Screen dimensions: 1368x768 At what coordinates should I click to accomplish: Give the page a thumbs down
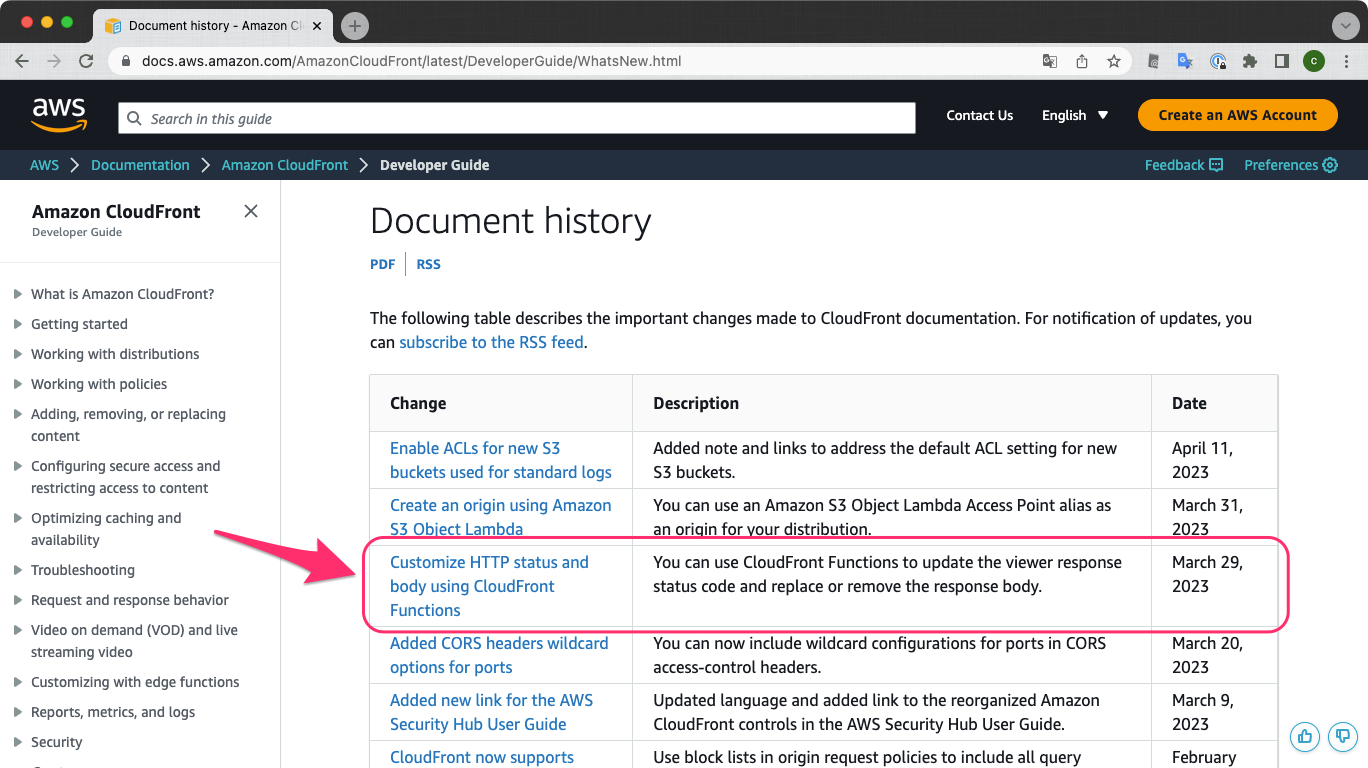click(x=1343, y=737)
